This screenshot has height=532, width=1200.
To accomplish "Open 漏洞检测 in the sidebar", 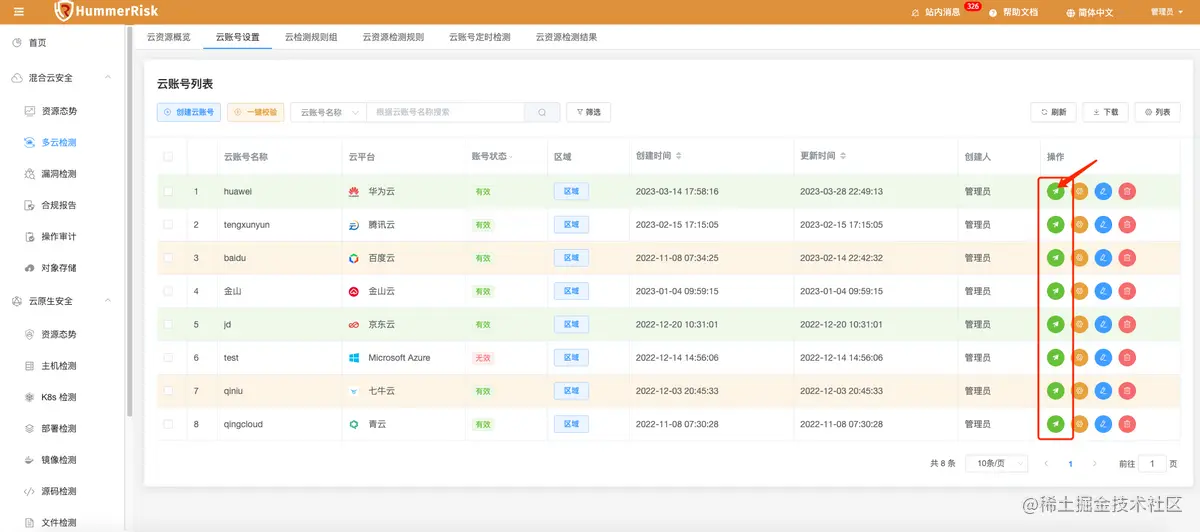I will pyautogui.click(x=59, y=174).
